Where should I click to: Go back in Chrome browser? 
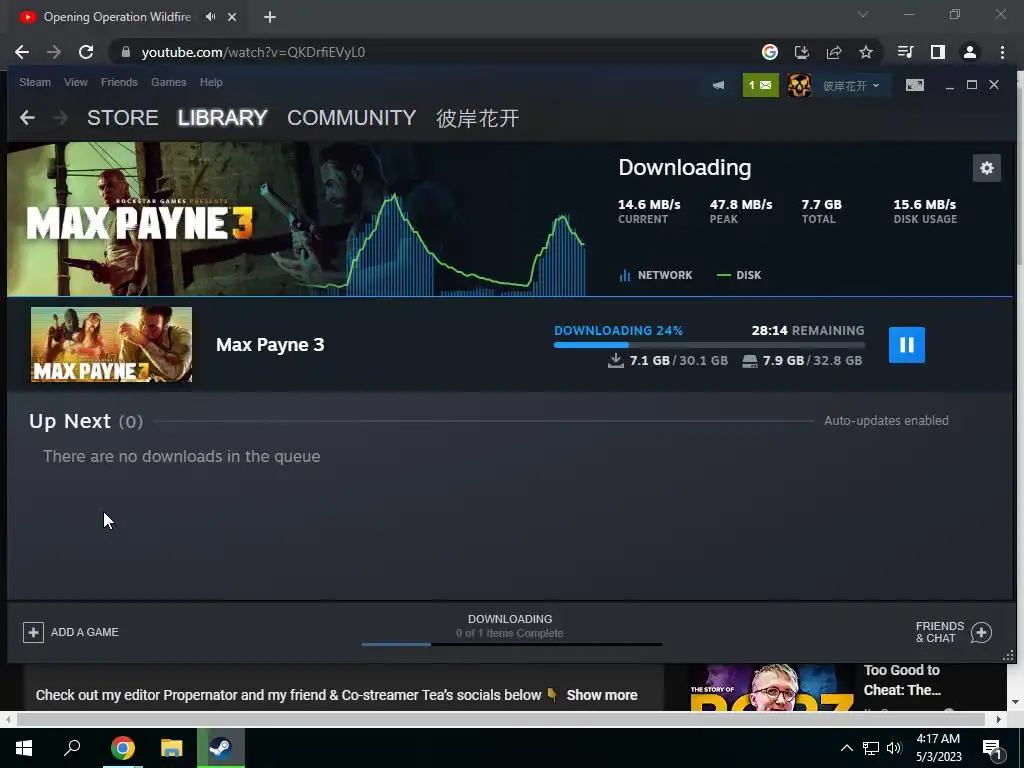tap(22, 52)
